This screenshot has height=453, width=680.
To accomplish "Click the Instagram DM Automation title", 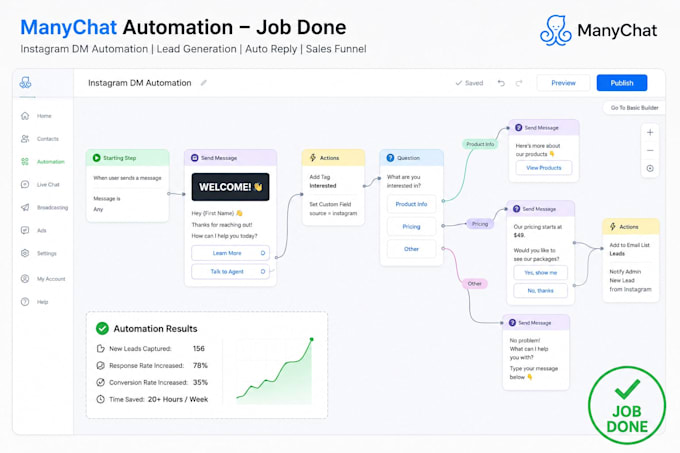I will [140, 83].
